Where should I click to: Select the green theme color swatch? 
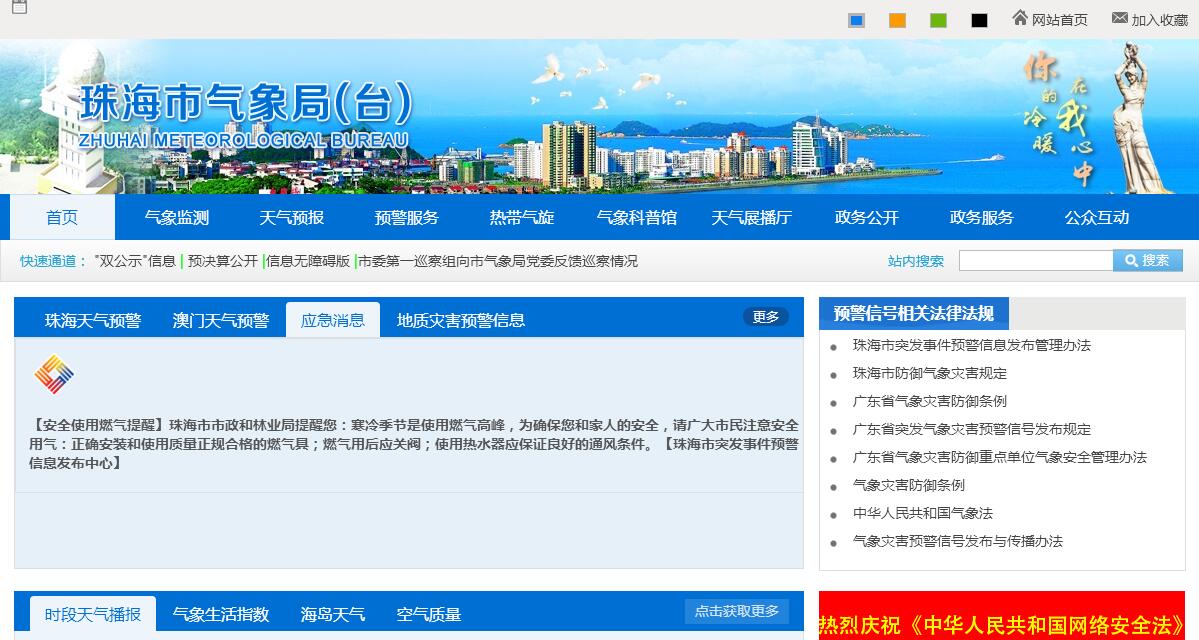938,20
